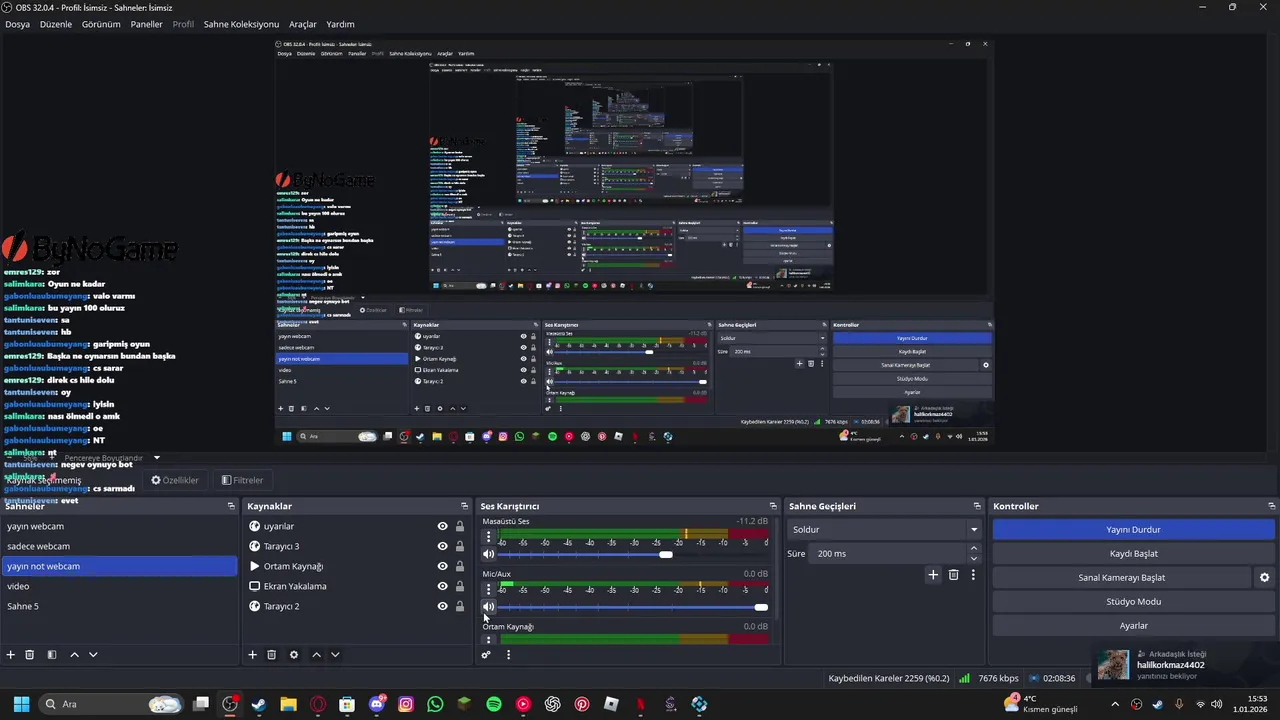
Task: Move scene up in Sahneler toolbar
Action: (x=74, y=654)
